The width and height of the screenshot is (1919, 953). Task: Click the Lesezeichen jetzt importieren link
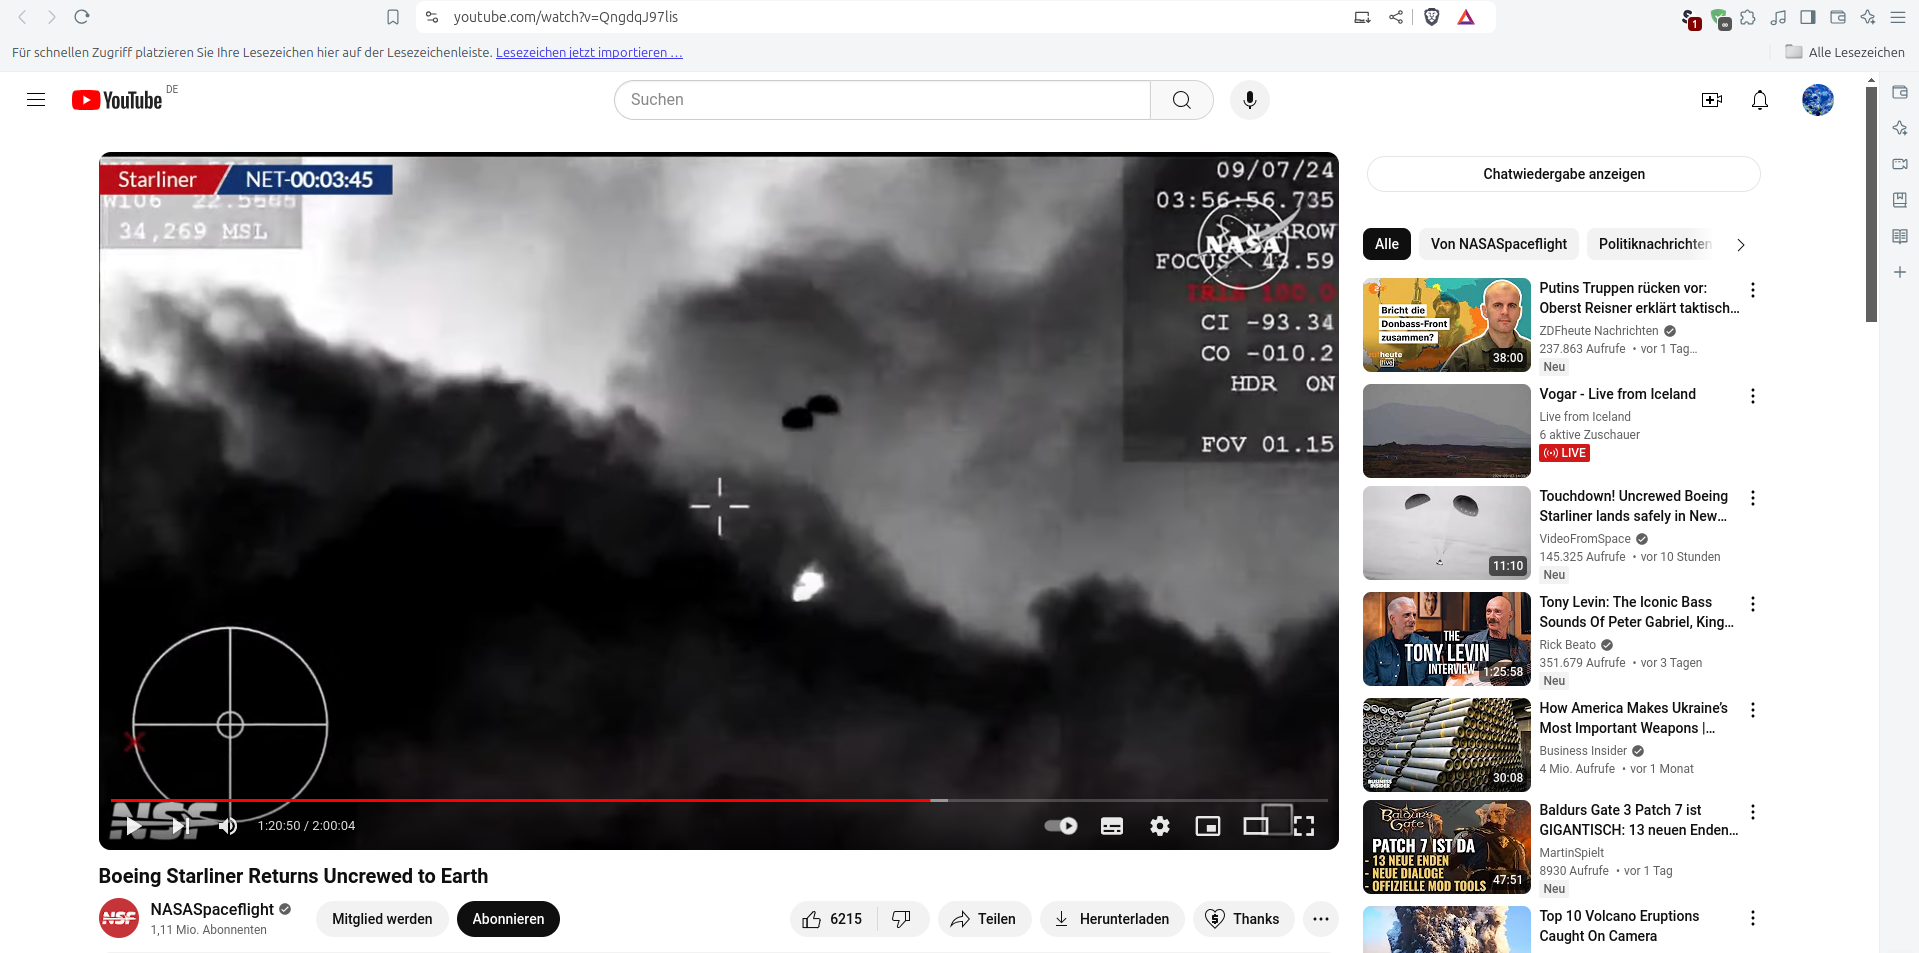[589, 53]
